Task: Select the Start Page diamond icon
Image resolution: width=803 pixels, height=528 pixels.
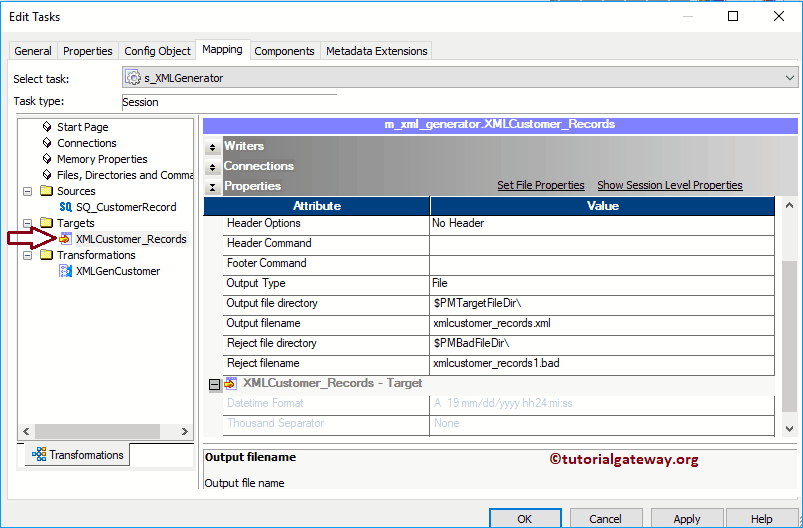Action: point(47,127)
